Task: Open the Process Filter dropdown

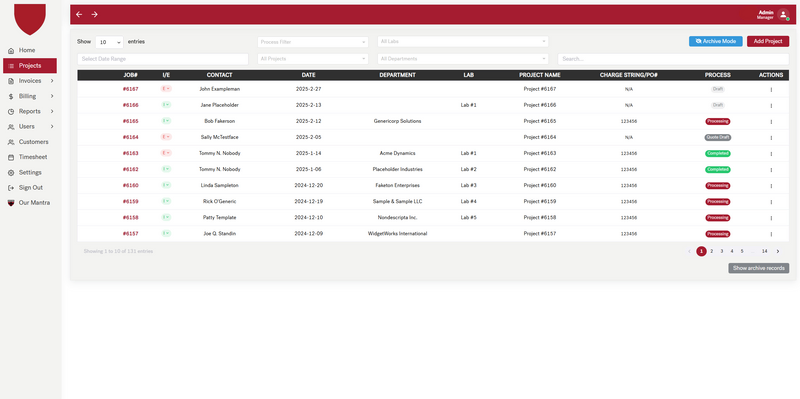Action: pyautogui.click(x=313, y=42)
